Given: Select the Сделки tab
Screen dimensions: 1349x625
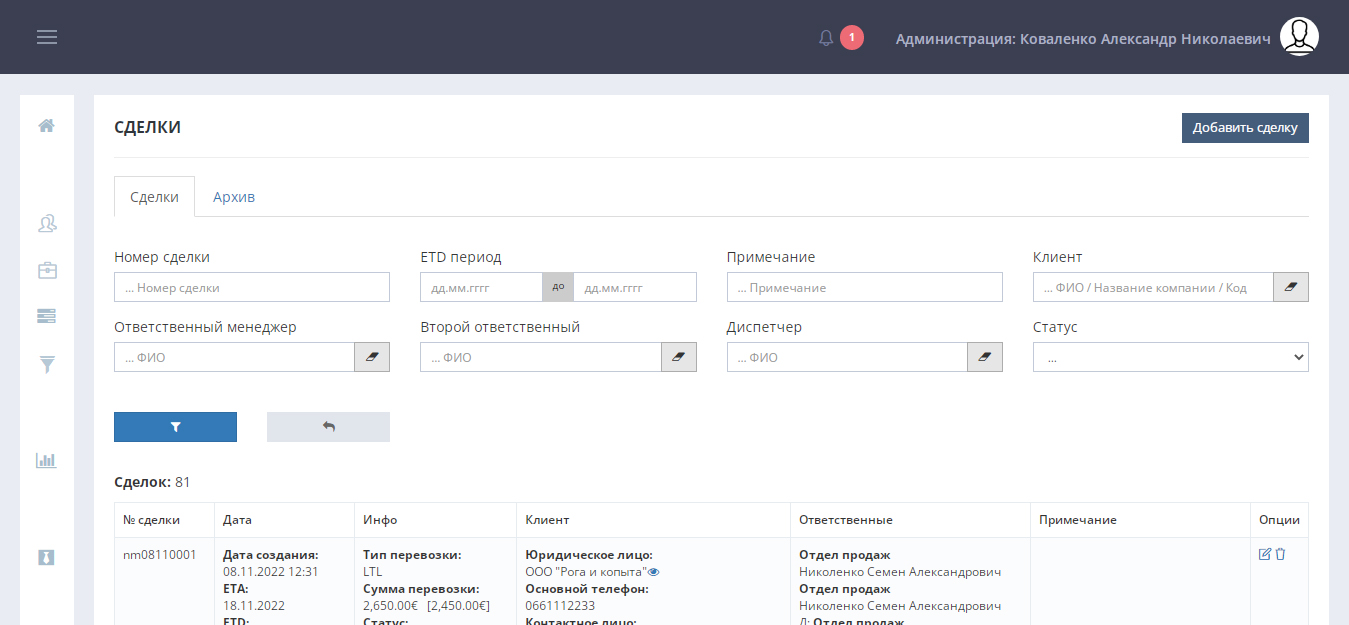Looking at the screenshot, I should (x=154, y=197).
